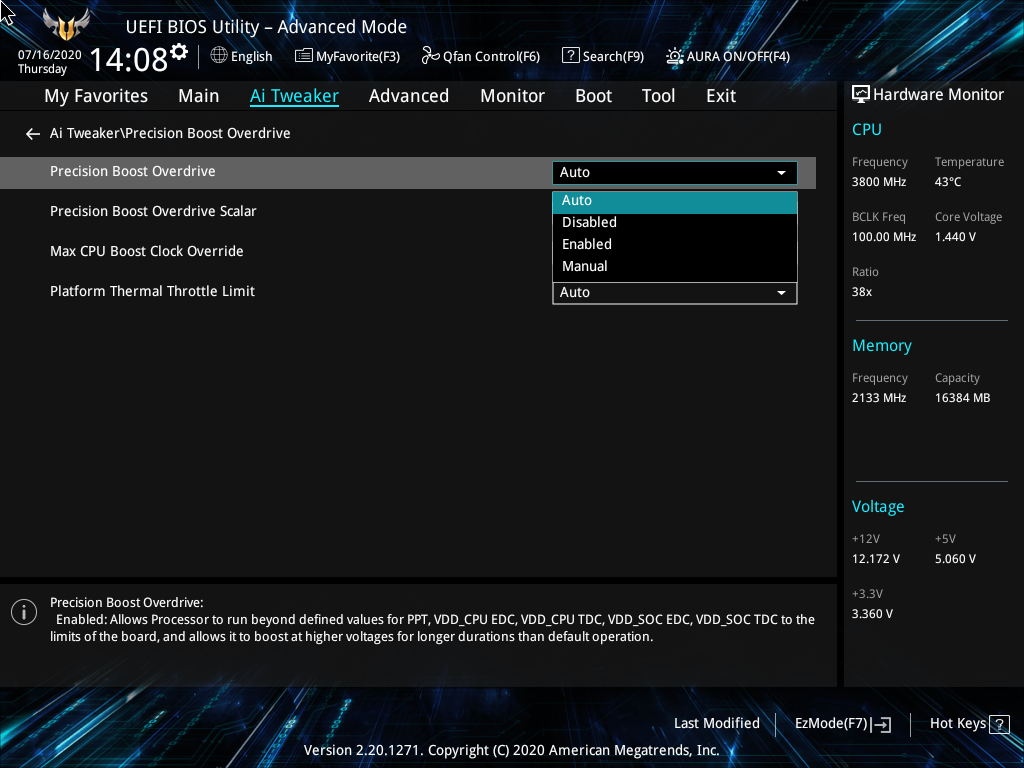
Task: Choose Disabled in the dropdown list
Action: coord(675,223)
